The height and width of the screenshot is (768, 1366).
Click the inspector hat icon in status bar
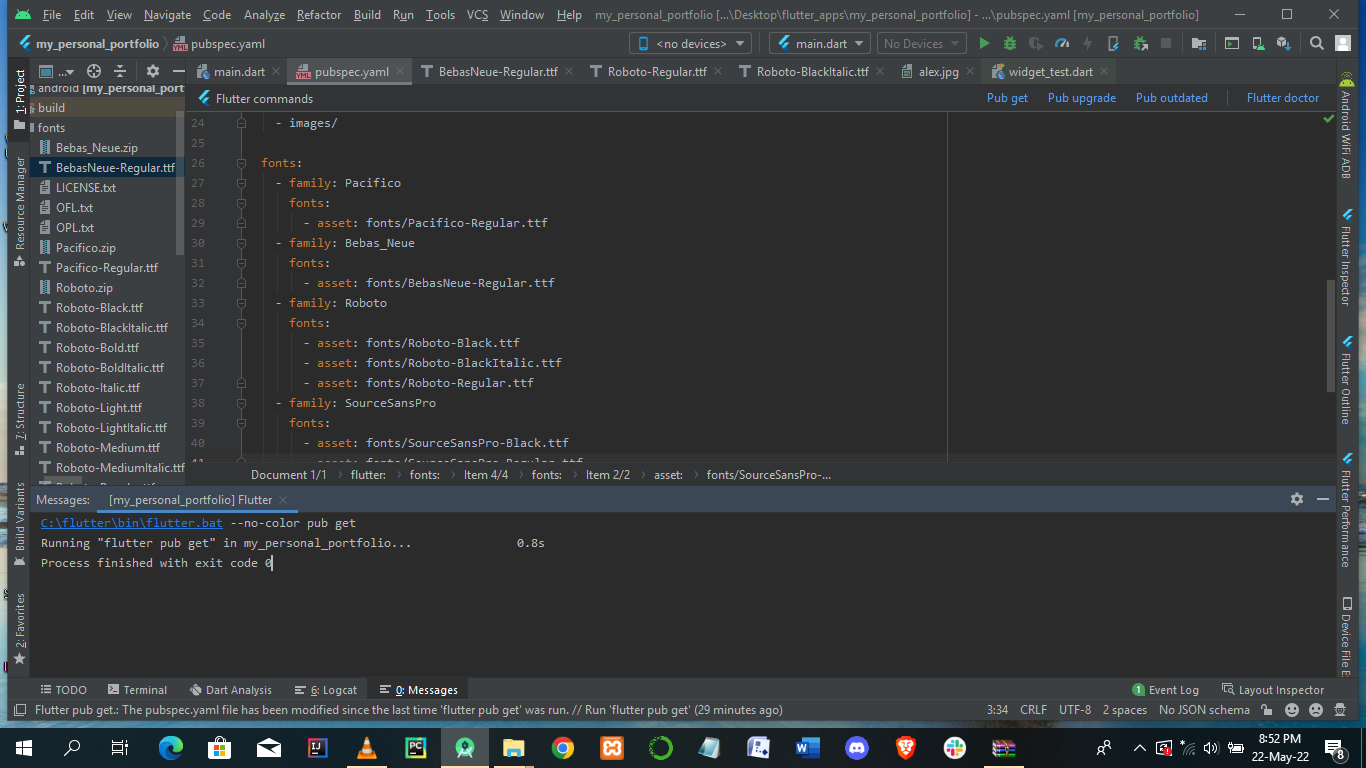point(1340,710)
